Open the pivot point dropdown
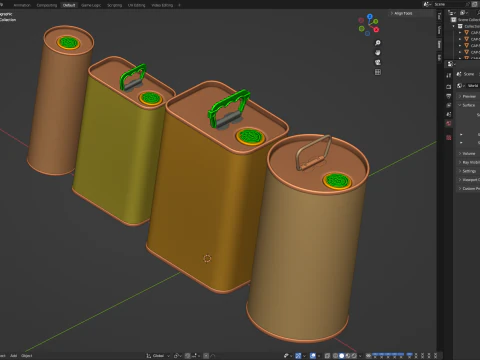Screen dimensions: 480x360 coord(178,356)
